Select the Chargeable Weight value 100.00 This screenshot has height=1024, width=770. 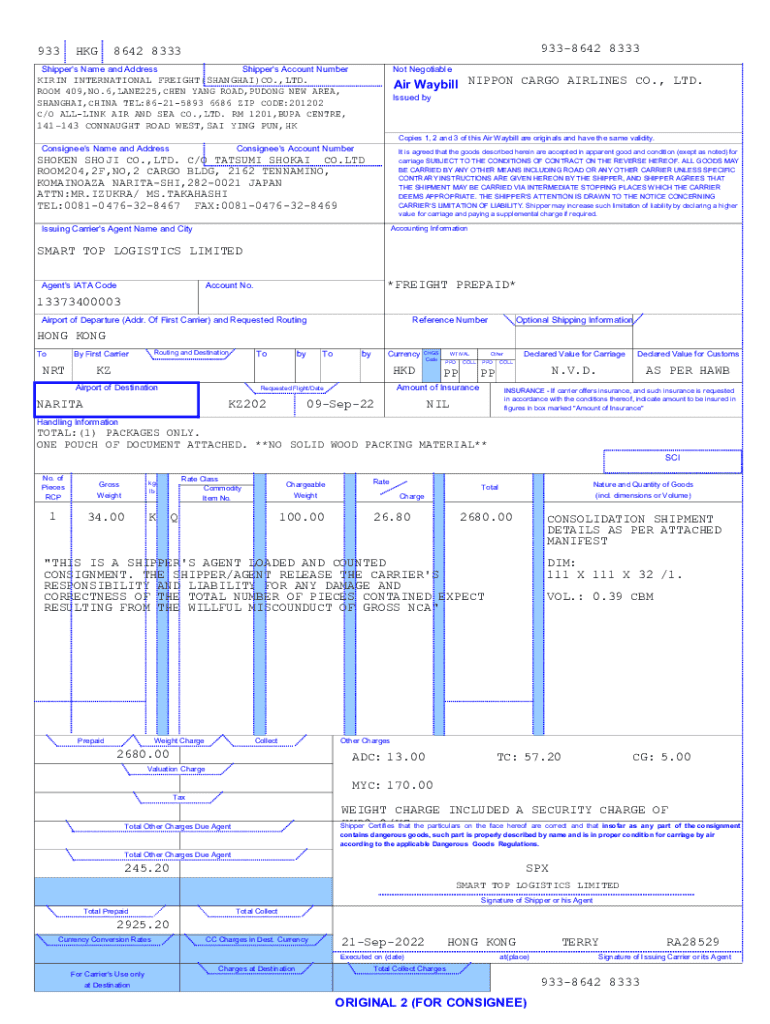pyautogui.click(x=301, y=517)
